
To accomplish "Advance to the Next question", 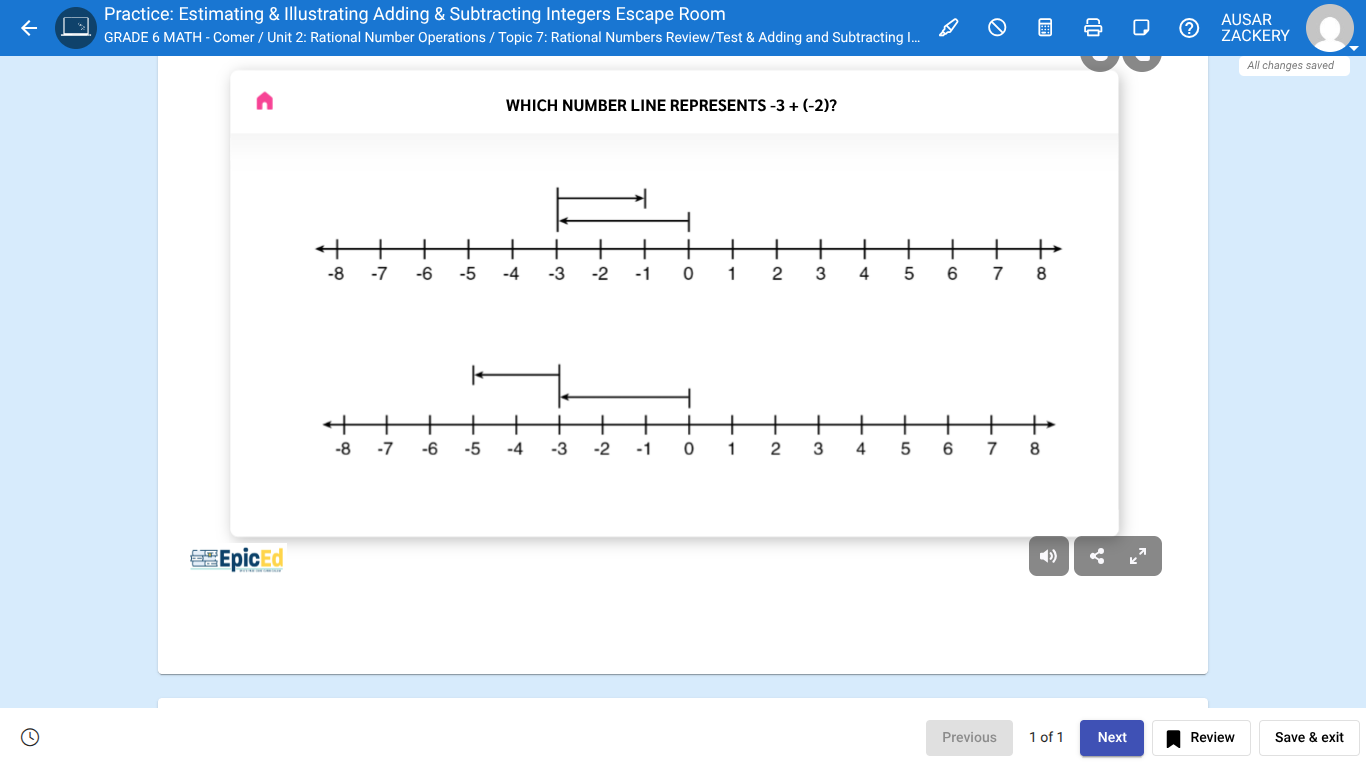I will (x=1111, y=737).
